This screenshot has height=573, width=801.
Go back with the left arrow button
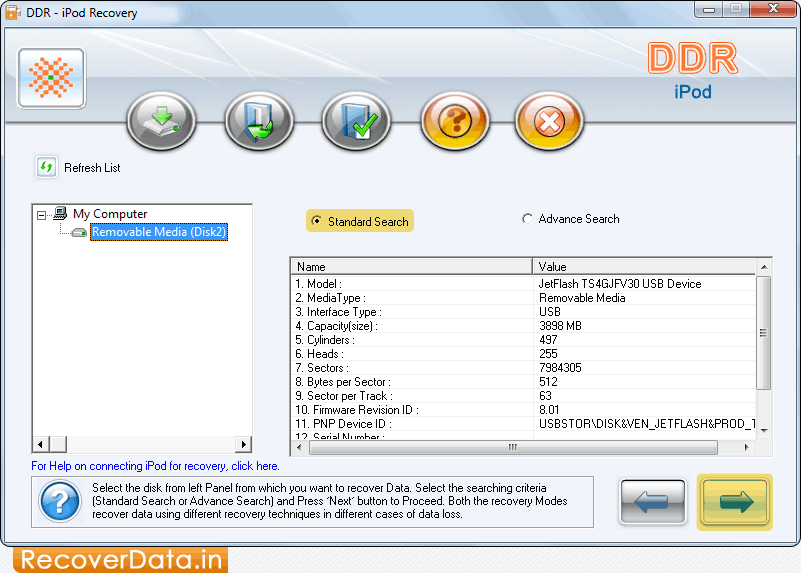pyautogui.click(x=653, y=502)
